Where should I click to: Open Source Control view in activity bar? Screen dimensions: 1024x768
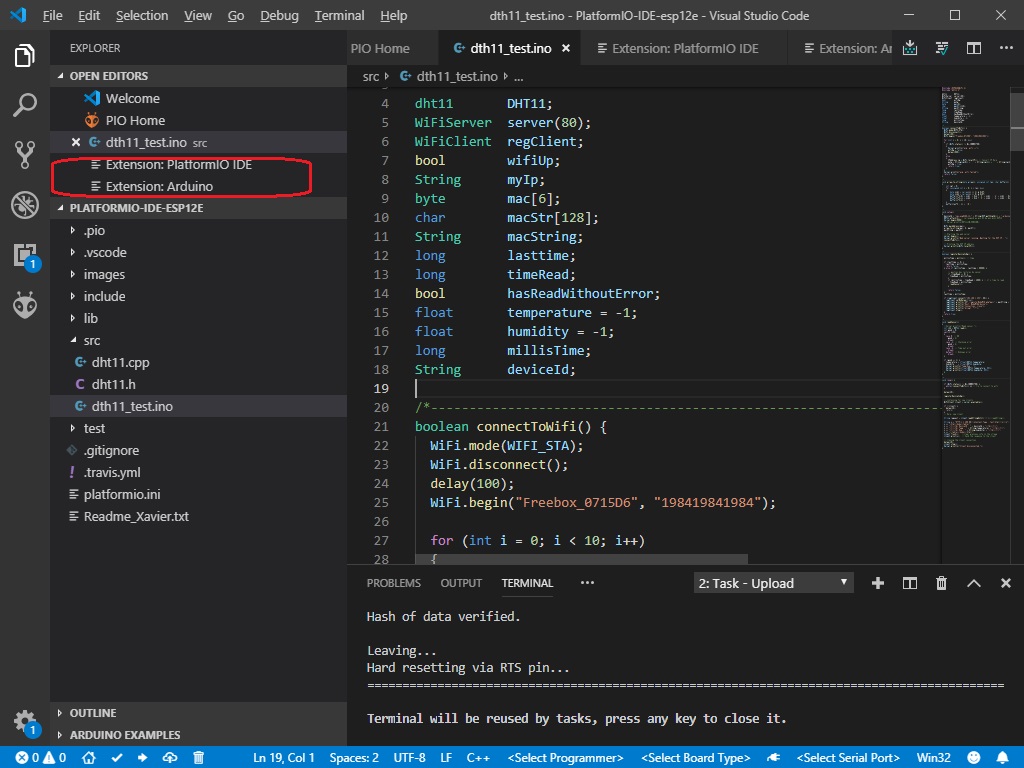tap(25, 155)
